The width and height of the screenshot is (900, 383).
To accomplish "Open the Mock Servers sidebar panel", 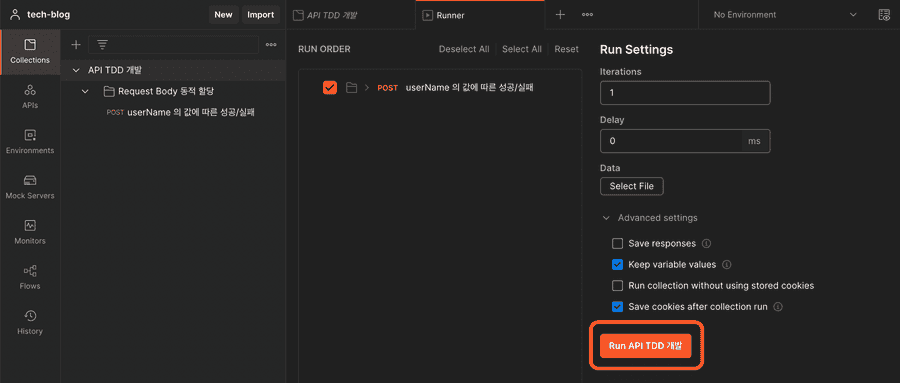I will (x=30, y=187).
